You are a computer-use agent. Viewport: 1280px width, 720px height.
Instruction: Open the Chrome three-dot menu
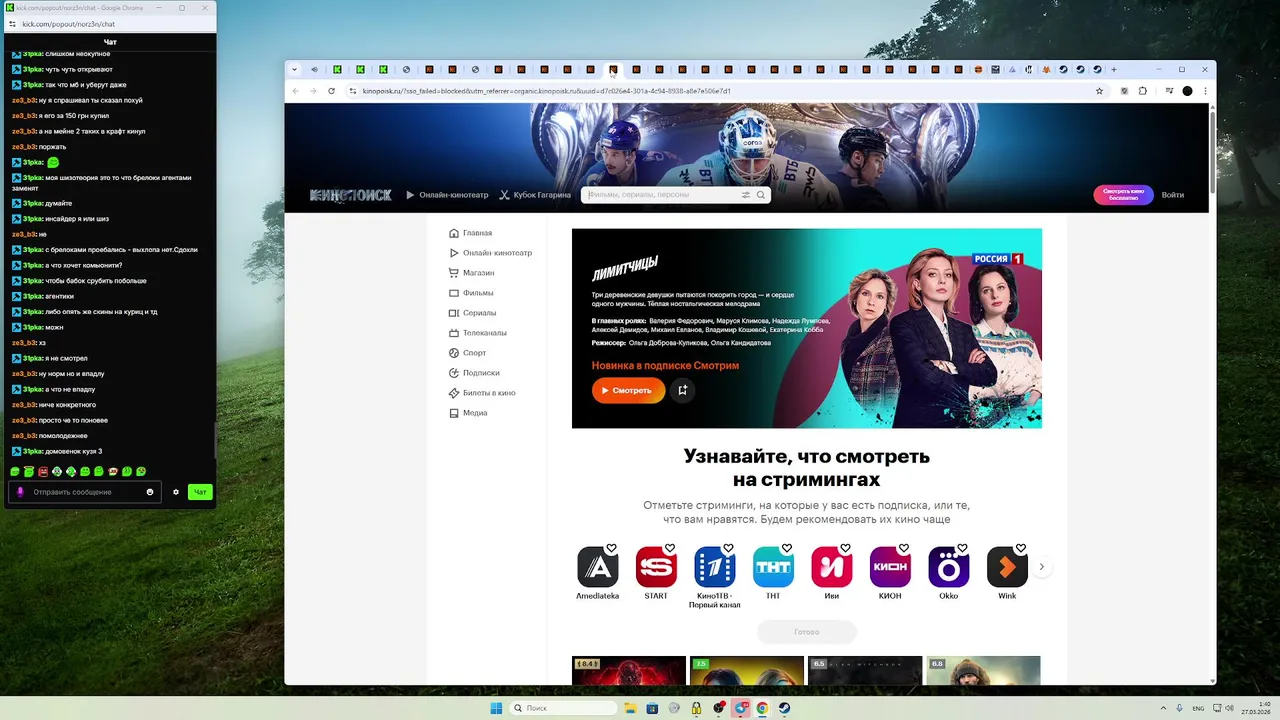click(1204, 91)
